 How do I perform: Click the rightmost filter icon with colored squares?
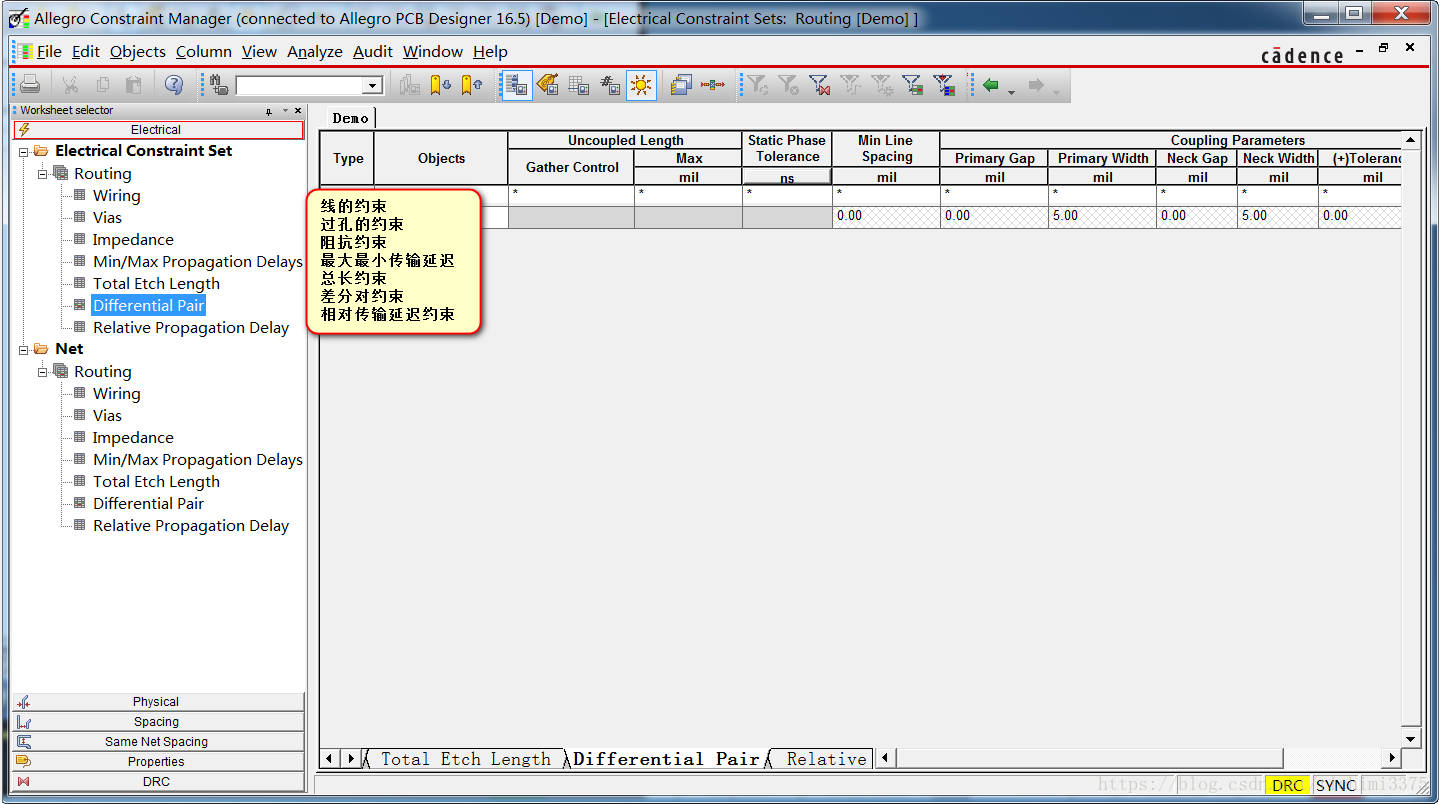pos(944,85)
